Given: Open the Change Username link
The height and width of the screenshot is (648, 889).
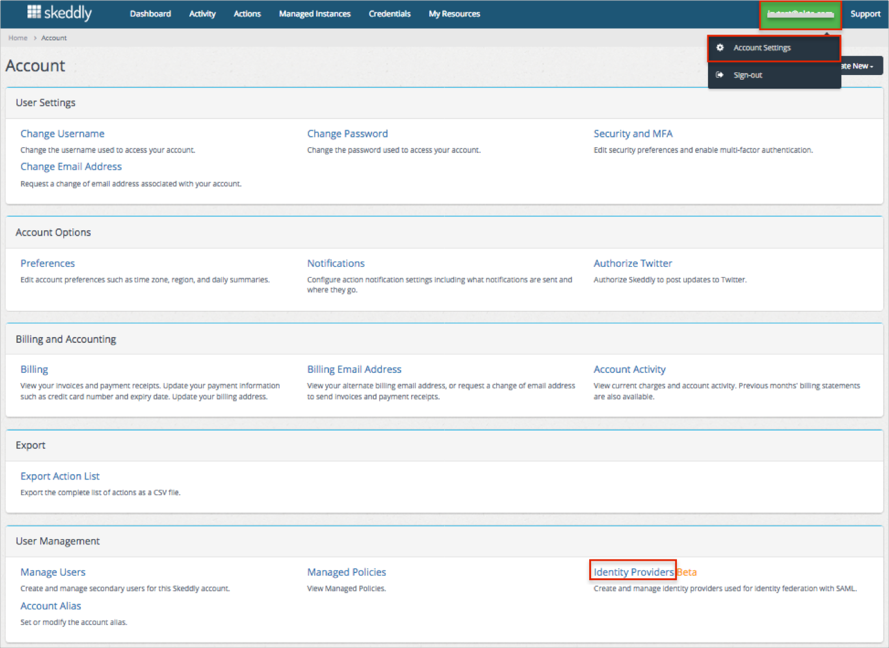Looking at the screenshot, I should 62,134.
